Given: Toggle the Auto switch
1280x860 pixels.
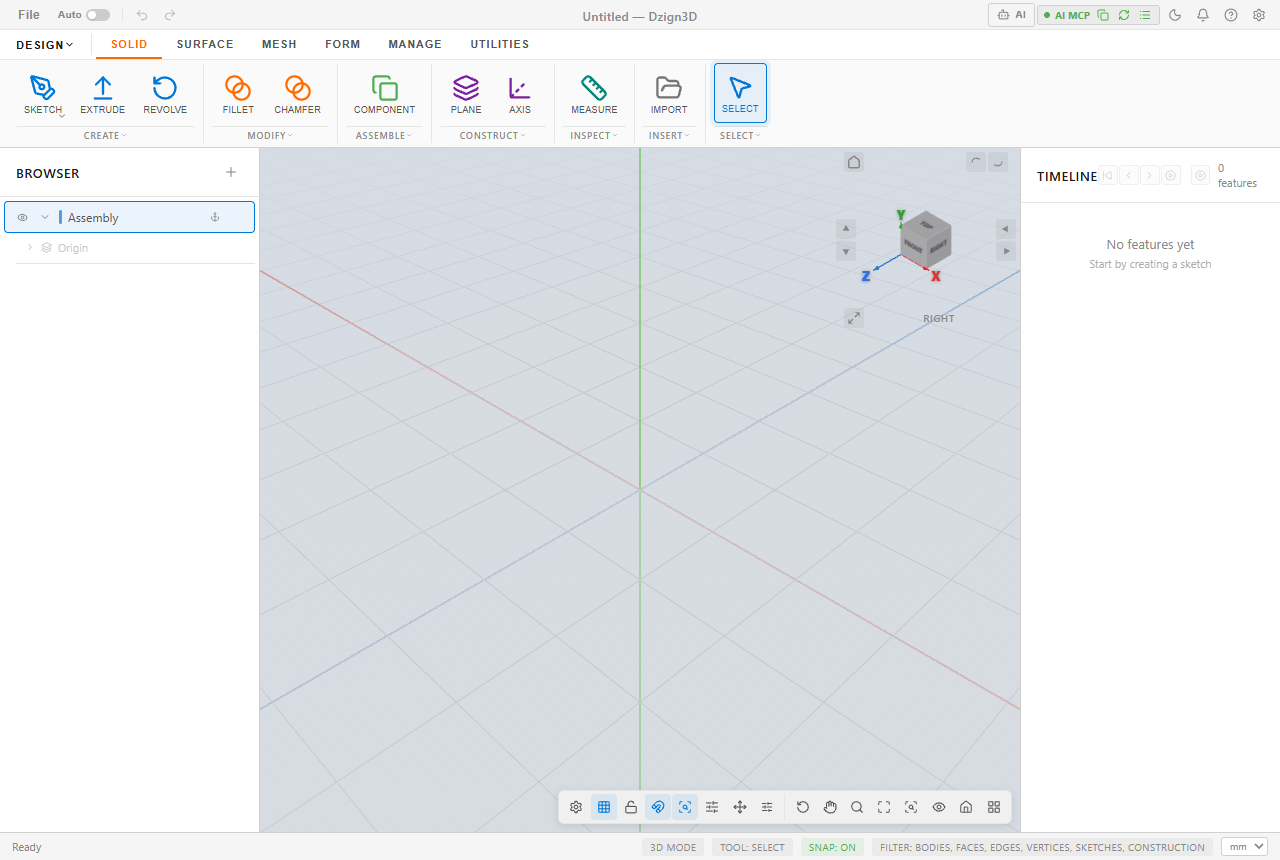Looking at the screenshot, I should point(98,15).
